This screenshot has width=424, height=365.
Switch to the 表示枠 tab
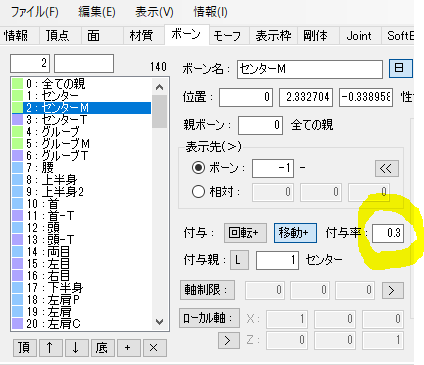click(273, 35)
